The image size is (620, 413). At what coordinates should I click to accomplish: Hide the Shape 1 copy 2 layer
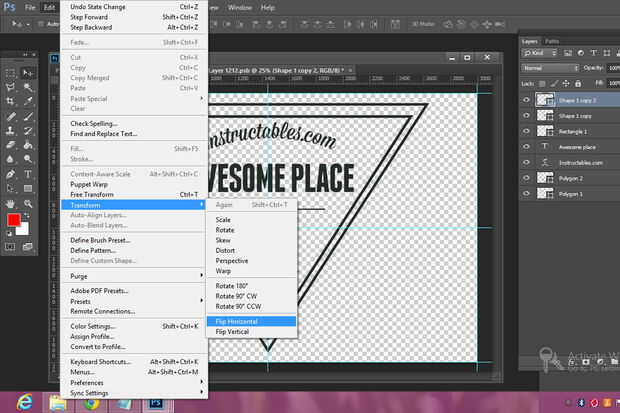tap(526, 100)
